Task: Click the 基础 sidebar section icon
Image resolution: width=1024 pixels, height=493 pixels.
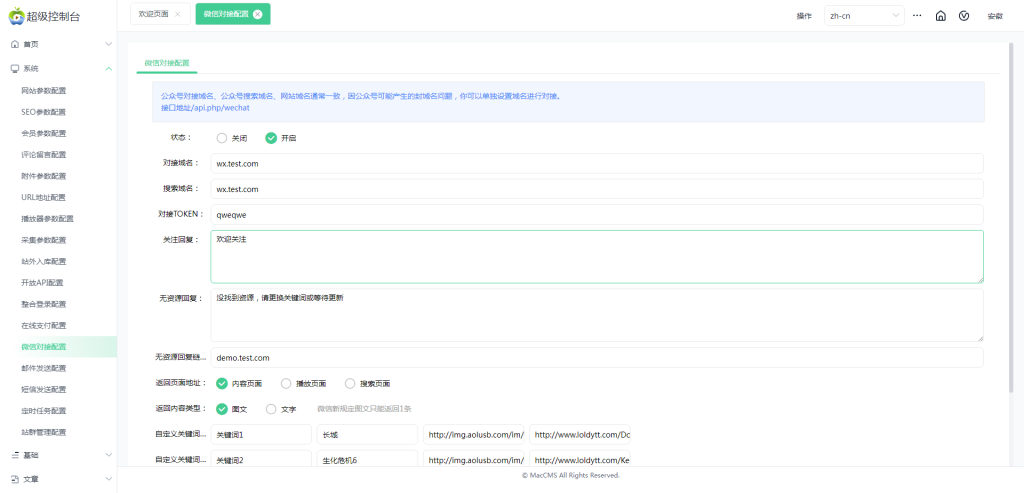Action: [x=15, y=455]
